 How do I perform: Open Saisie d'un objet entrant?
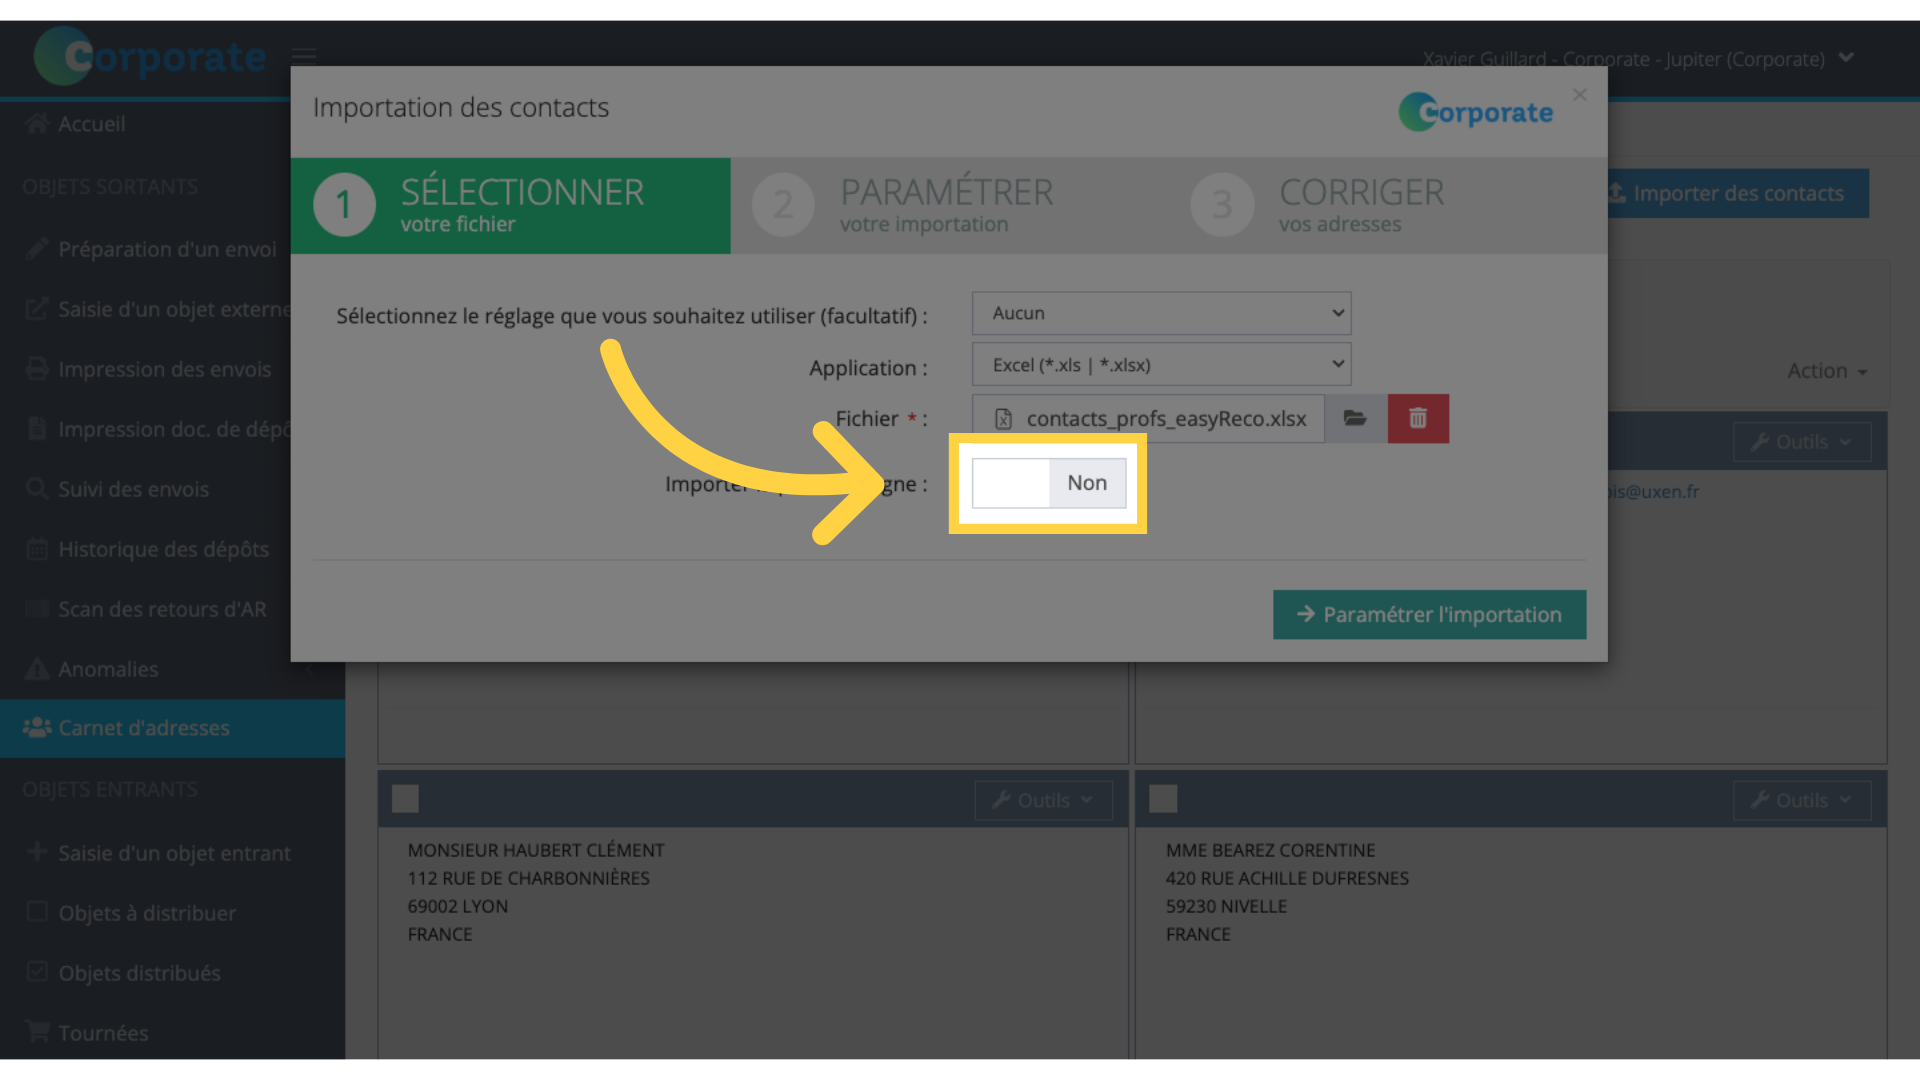pyautogui.click(x=172, y=853)
